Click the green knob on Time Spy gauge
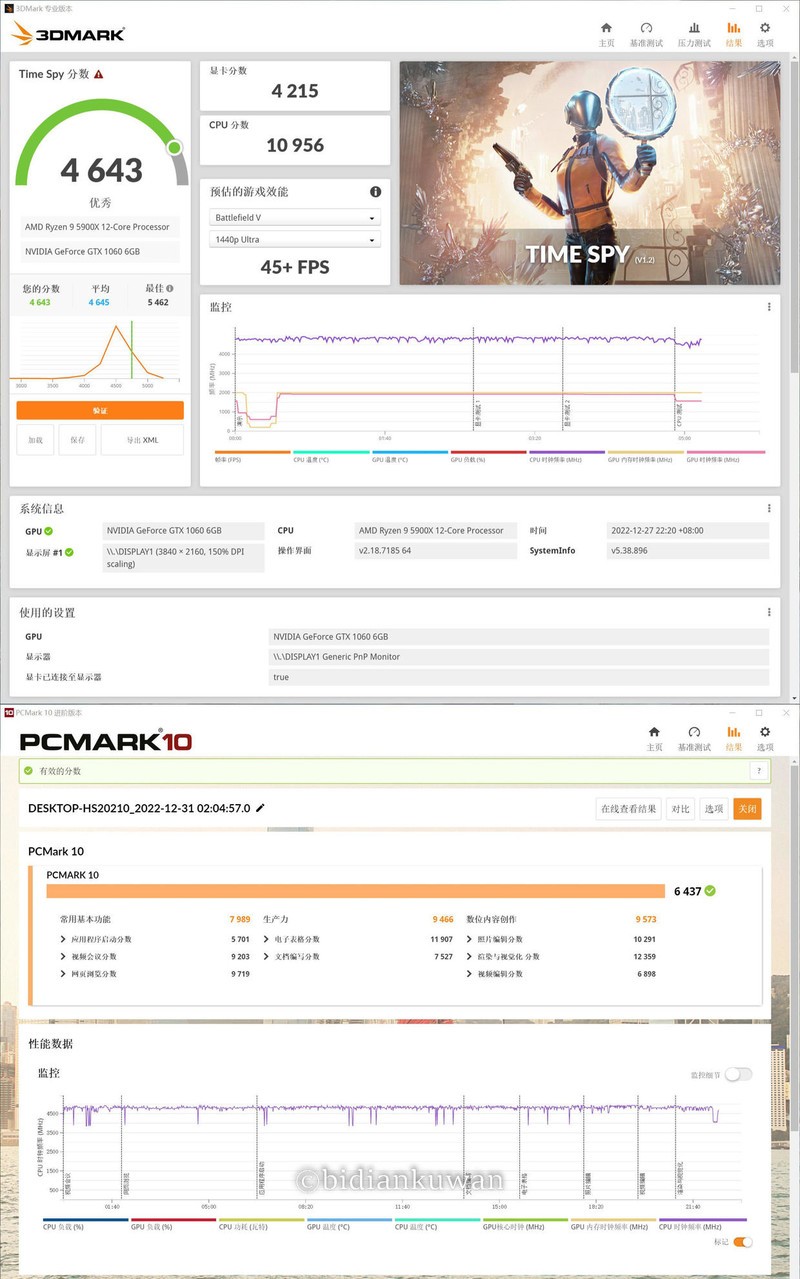The width and height of the screenshot is (800, 1279). coord(174,148)
